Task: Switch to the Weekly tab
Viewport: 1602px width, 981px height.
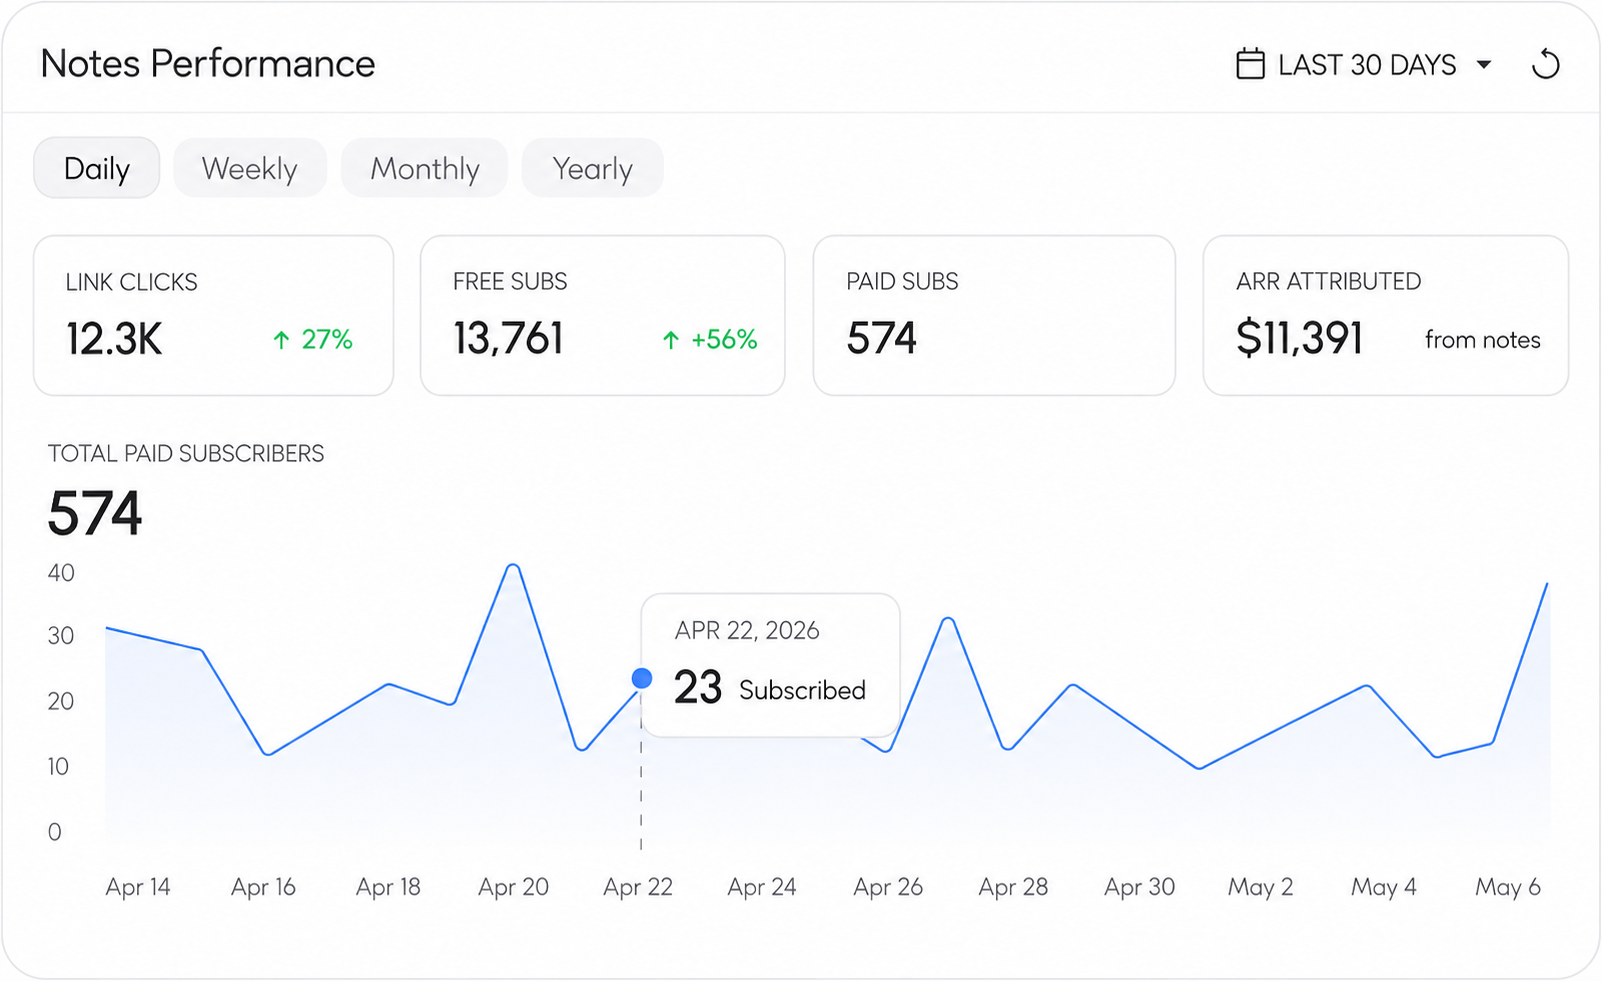Action: [x=250, y=168]
